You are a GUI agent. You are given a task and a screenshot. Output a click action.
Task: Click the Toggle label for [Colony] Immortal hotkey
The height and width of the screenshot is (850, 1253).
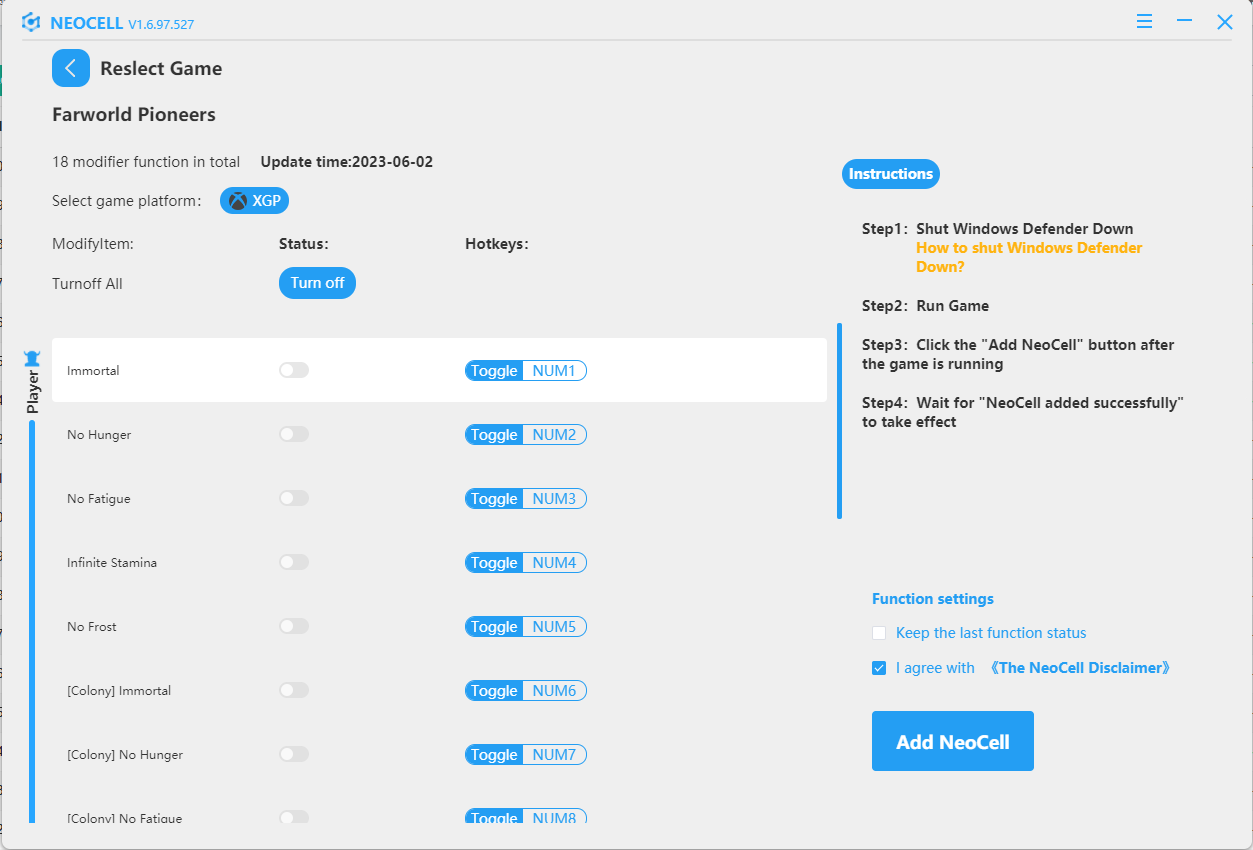[x=494, y=691]
